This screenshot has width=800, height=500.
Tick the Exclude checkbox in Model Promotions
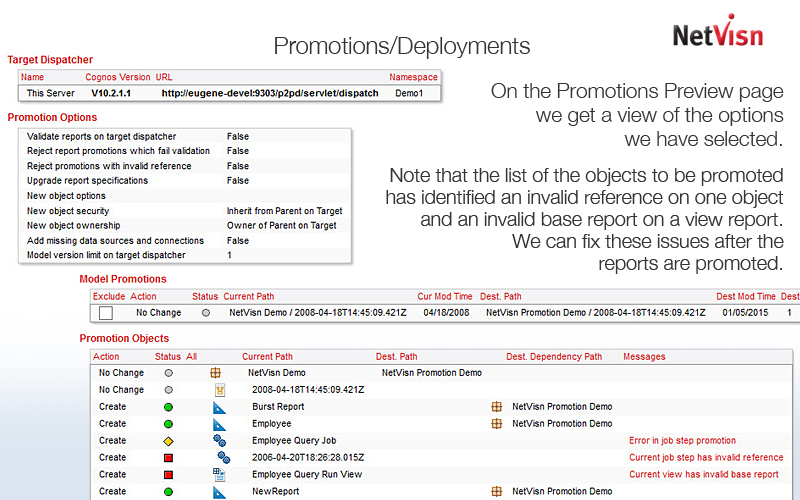coord(106,313)
